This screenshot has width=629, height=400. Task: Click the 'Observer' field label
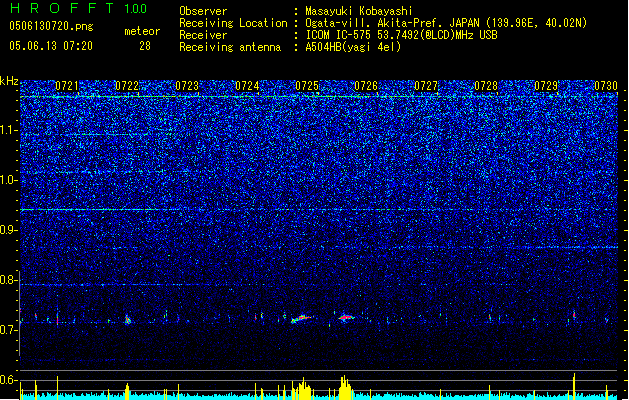tap(203, 11)
